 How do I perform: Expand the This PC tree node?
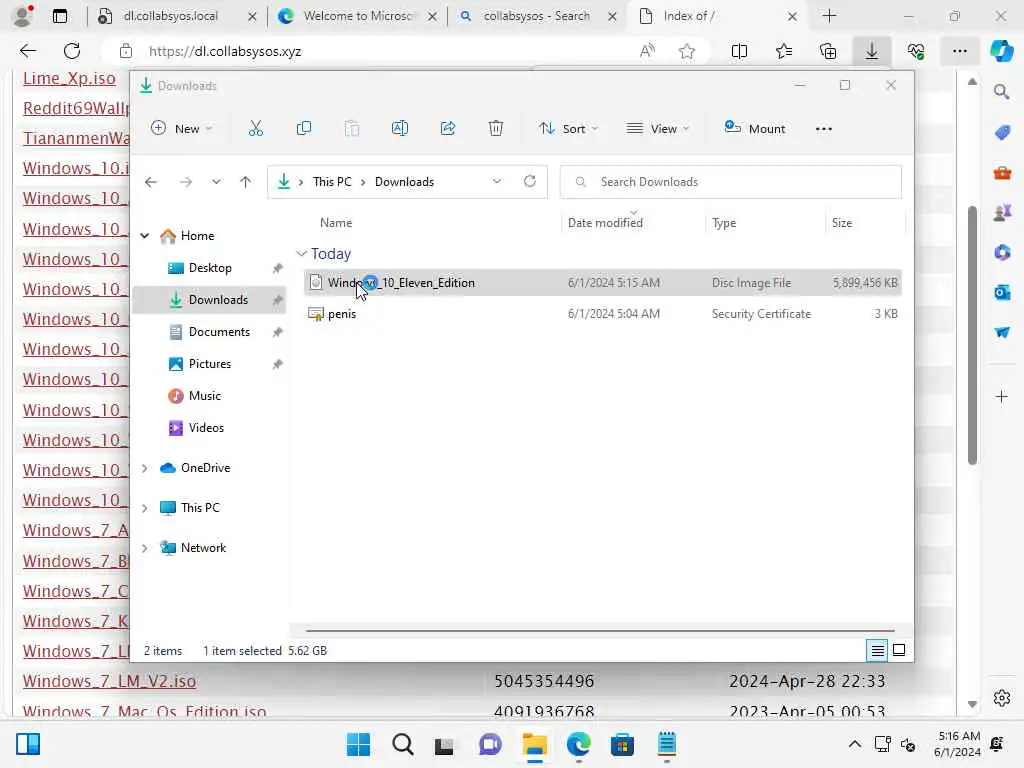point(144,508)
